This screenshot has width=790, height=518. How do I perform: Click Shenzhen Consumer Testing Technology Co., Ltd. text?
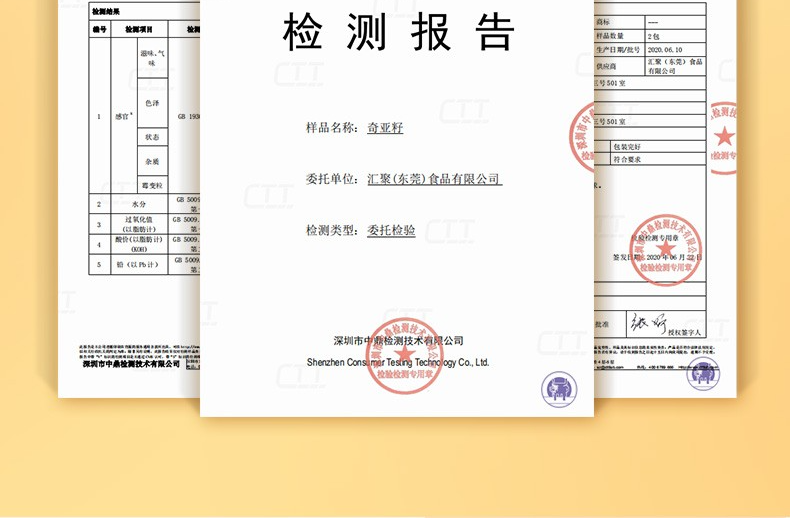(397, 362)
